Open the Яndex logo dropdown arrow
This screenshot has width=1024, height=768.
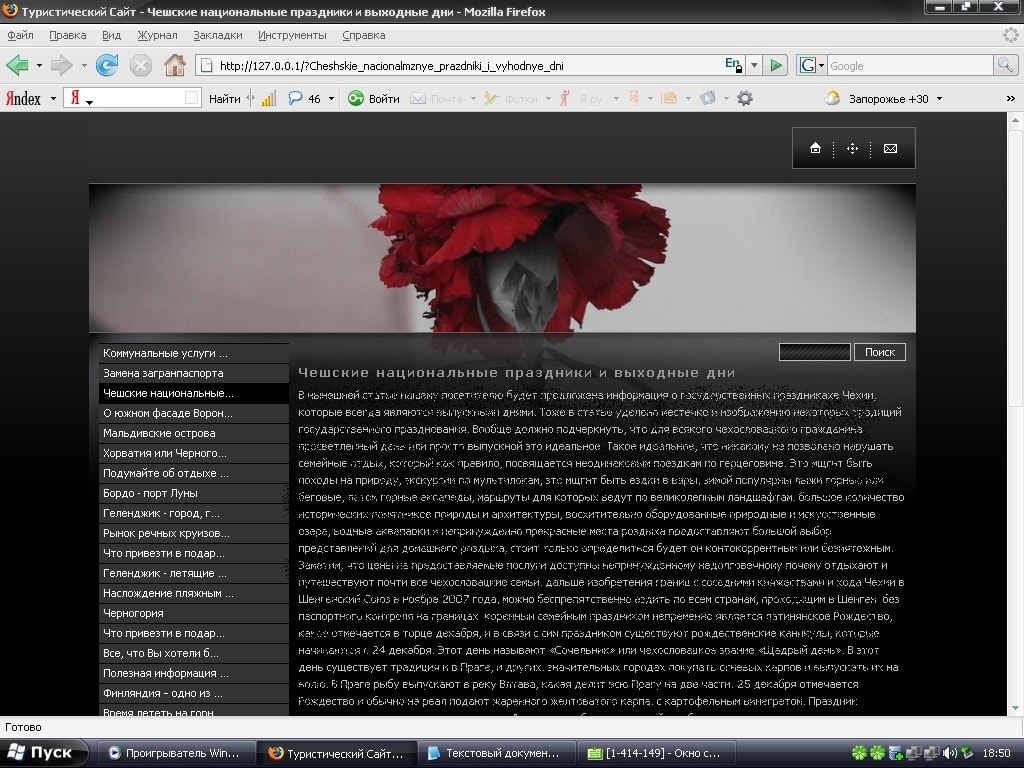[x=53, y=99]
